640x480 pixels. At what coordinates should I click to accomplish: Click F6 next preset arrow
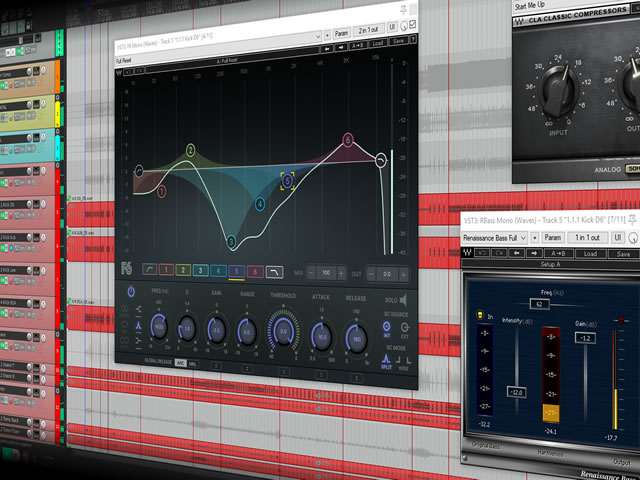point(341,48)
